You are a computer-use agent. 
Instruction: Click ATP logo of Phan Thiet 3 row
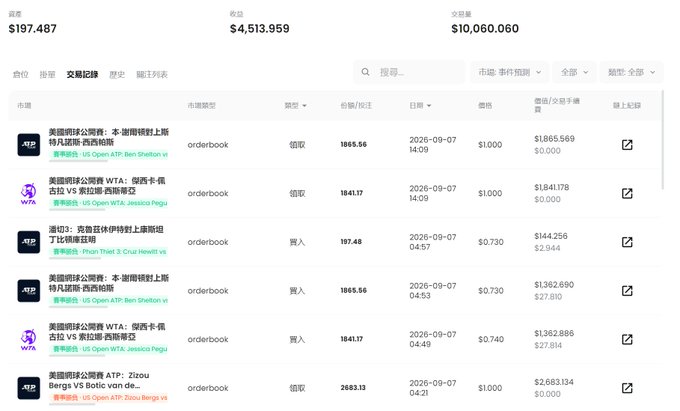29,242
